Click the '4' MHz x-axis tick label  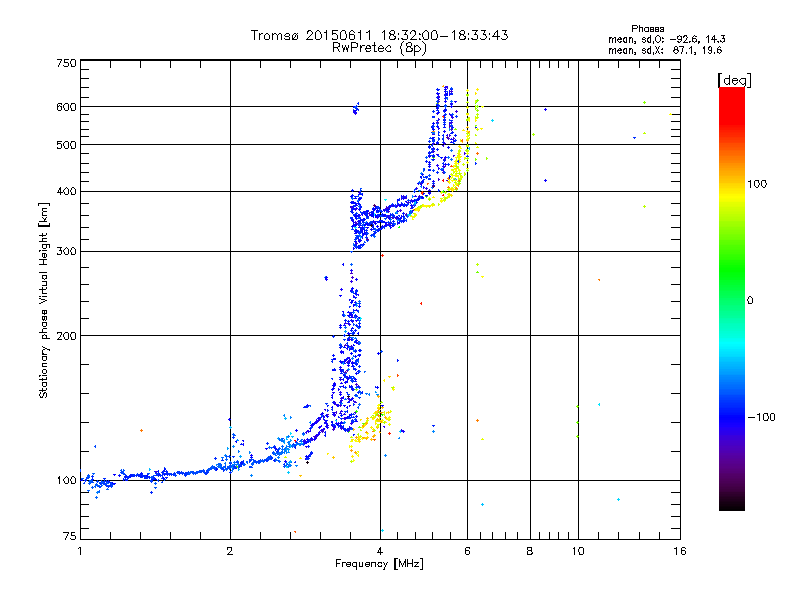point(380,551)
